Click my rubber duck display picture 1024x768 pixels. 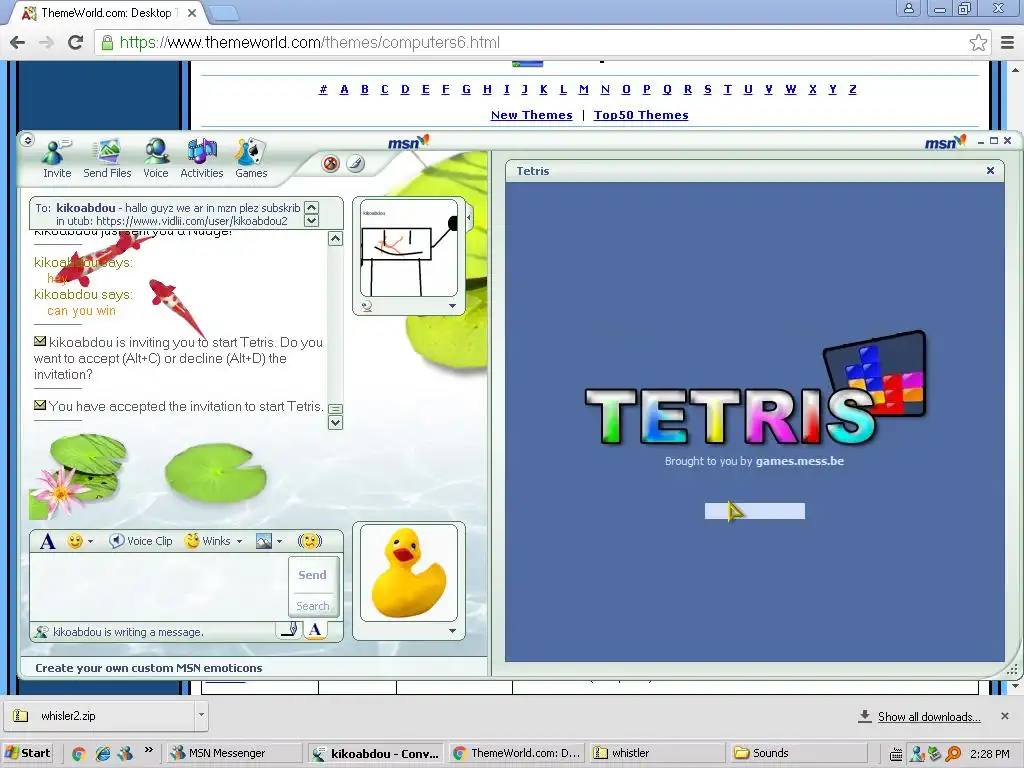[409, 572]
